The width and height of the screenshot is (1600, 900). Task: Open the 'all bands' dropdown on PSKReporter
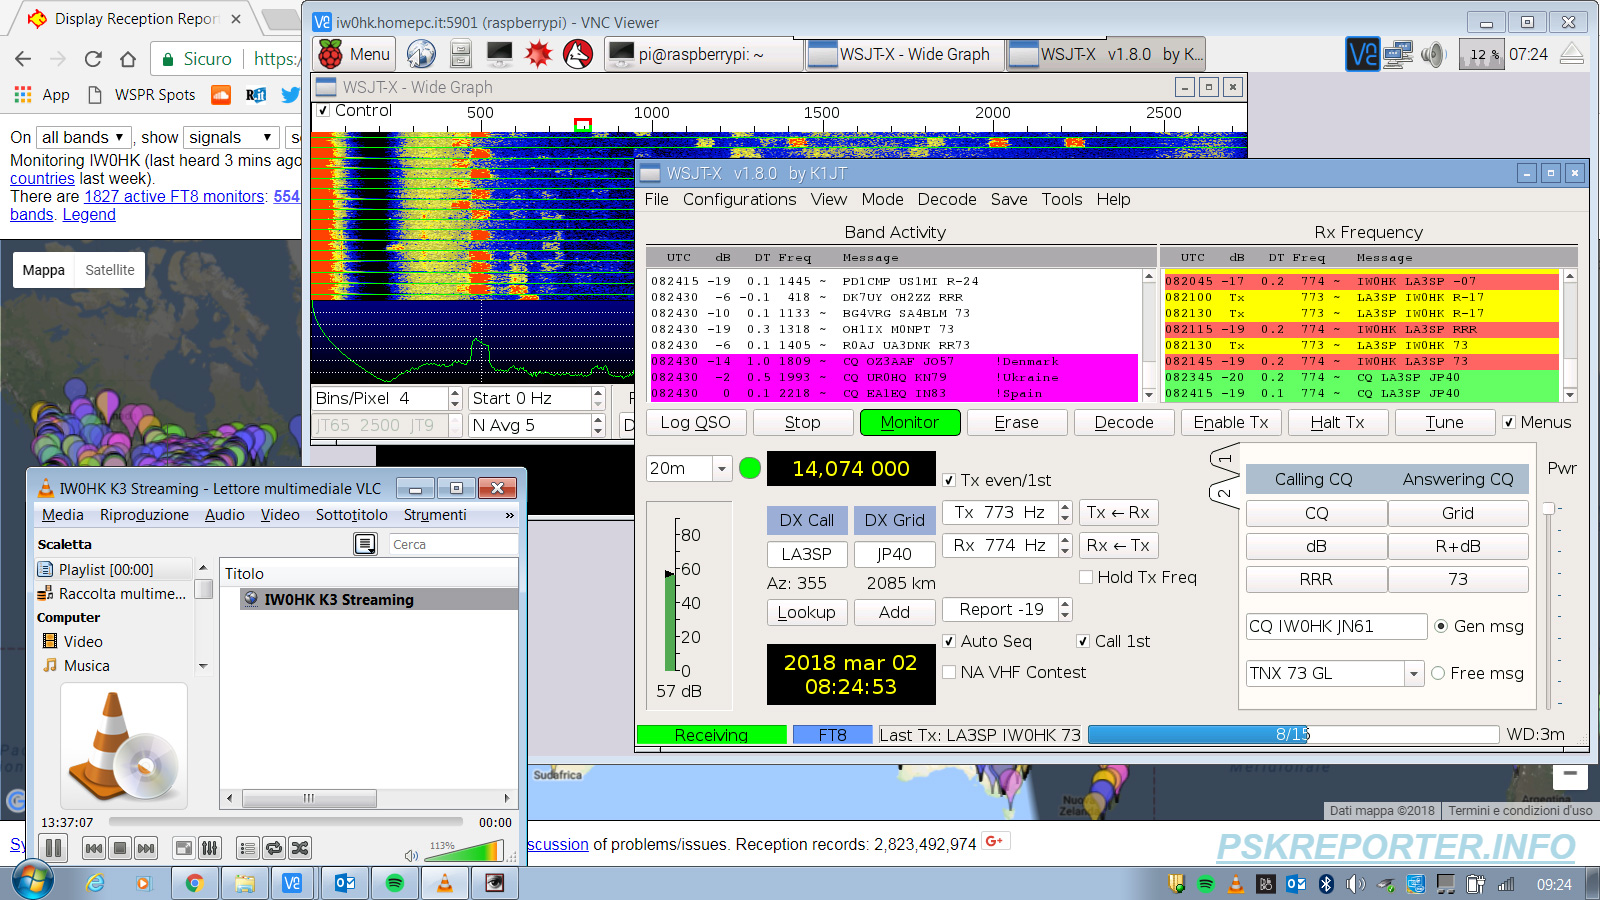pyautogui.click(x=84, y=137)
